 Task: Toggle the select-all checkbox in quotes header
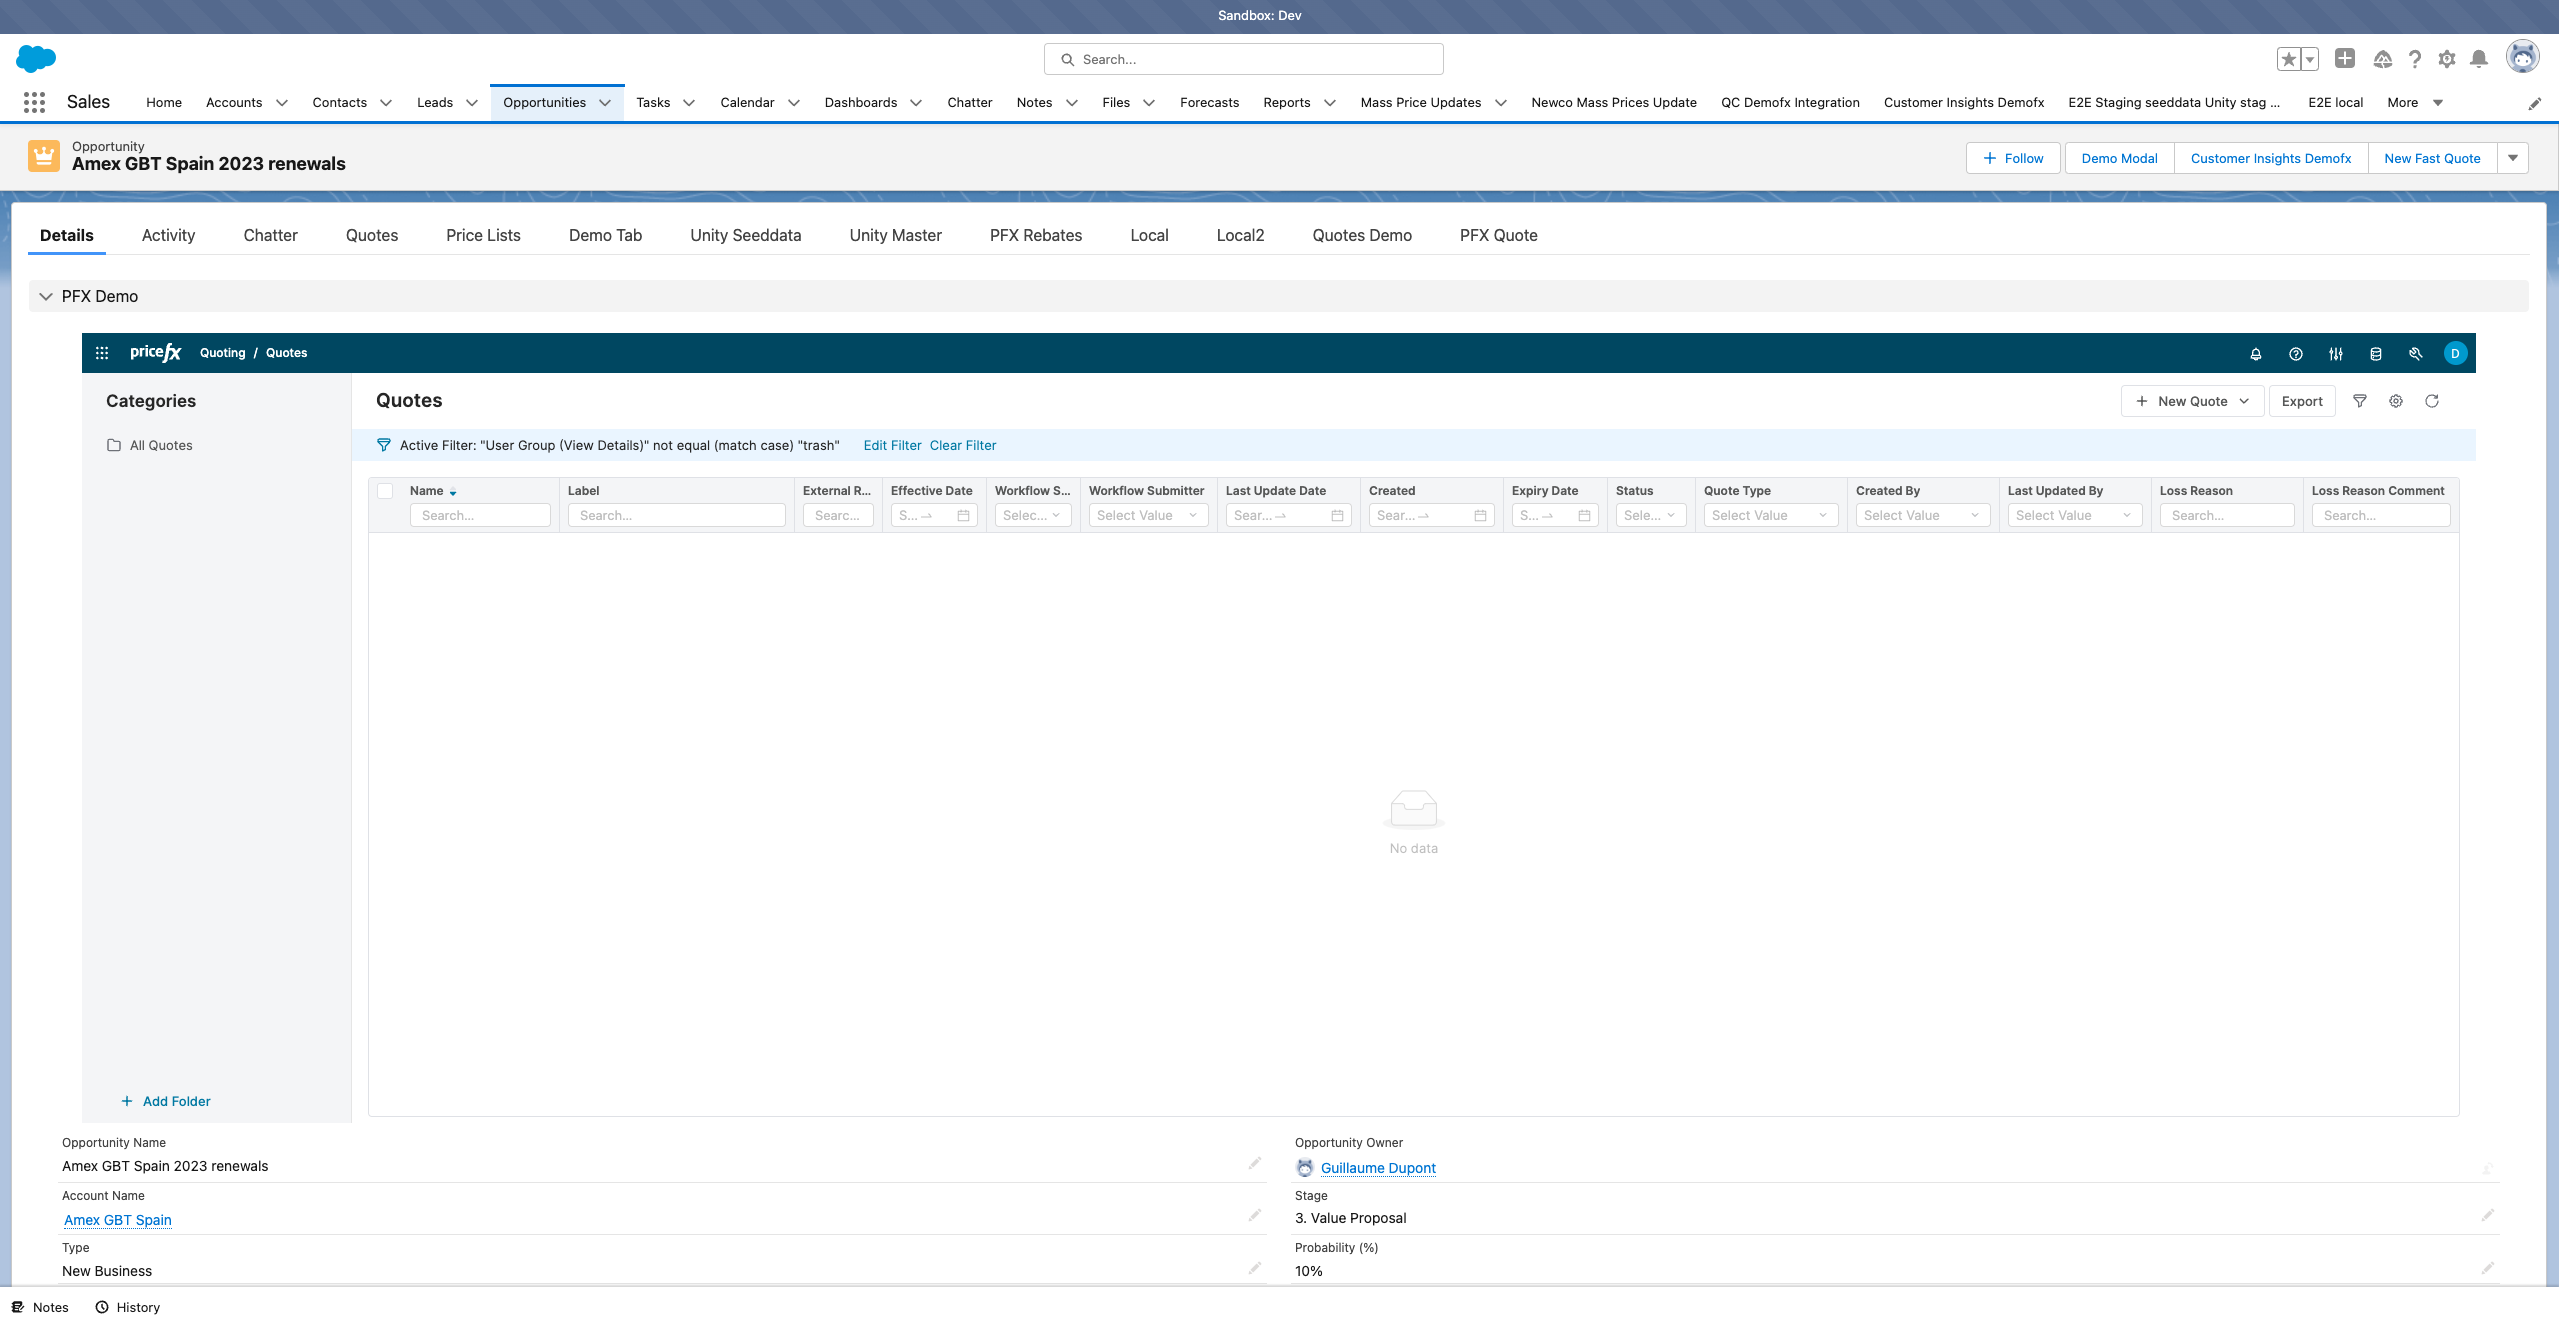pyautogui.click(x=385, y=491)
